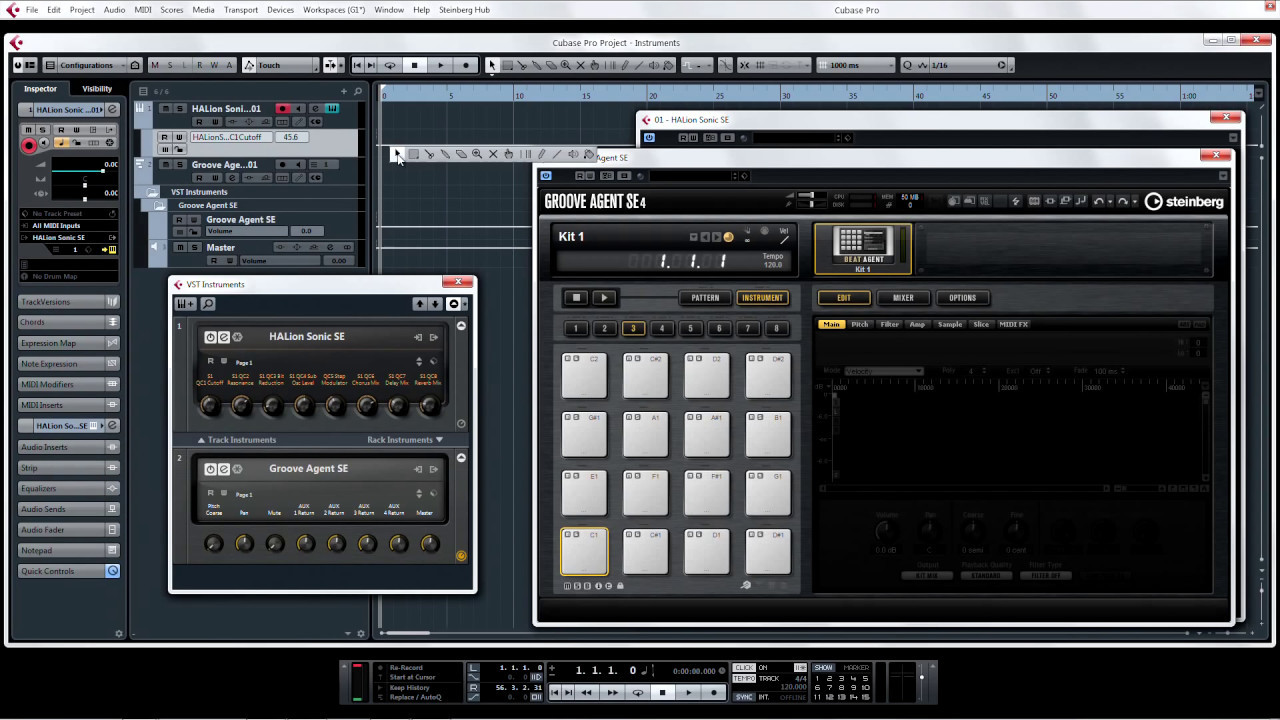Open the OPTIONS page in Groove Agent

tap(962, 297)
